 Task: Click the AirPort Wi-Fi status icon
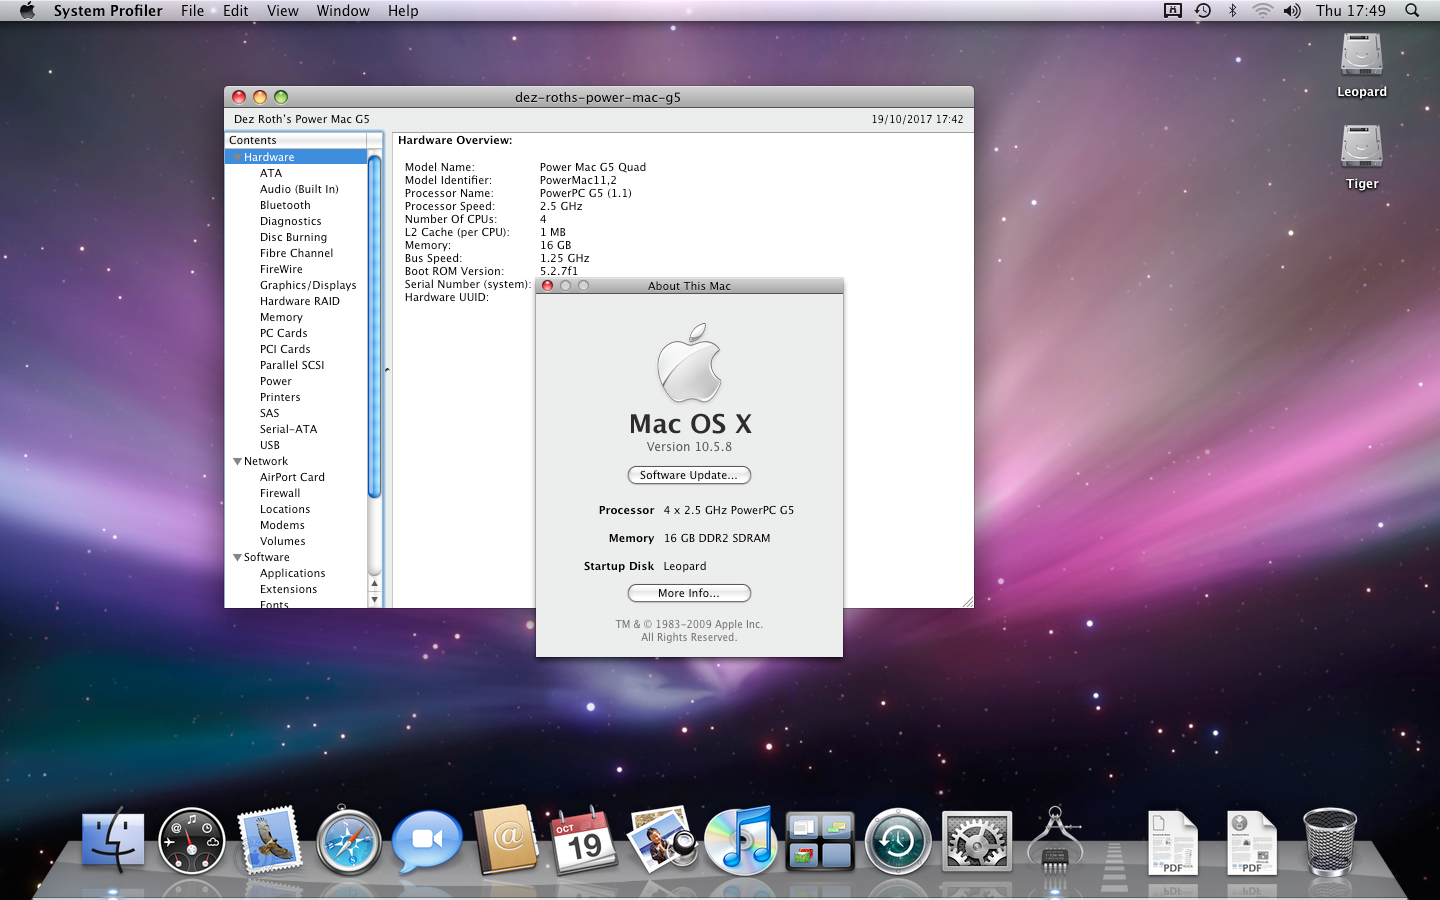(x=1262, y=11)
